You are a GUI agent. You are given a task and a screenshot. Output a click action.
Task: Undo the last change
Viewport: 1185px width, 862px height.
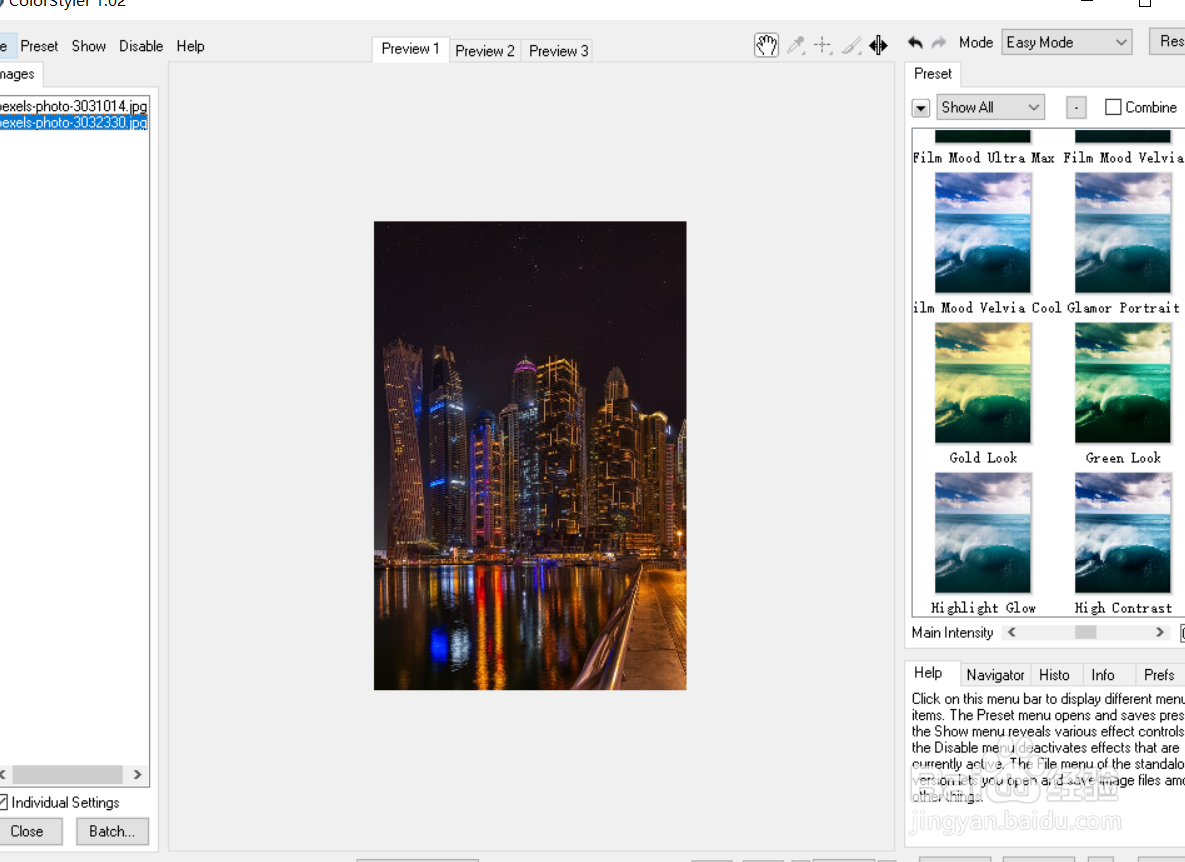tap(915, 43)
